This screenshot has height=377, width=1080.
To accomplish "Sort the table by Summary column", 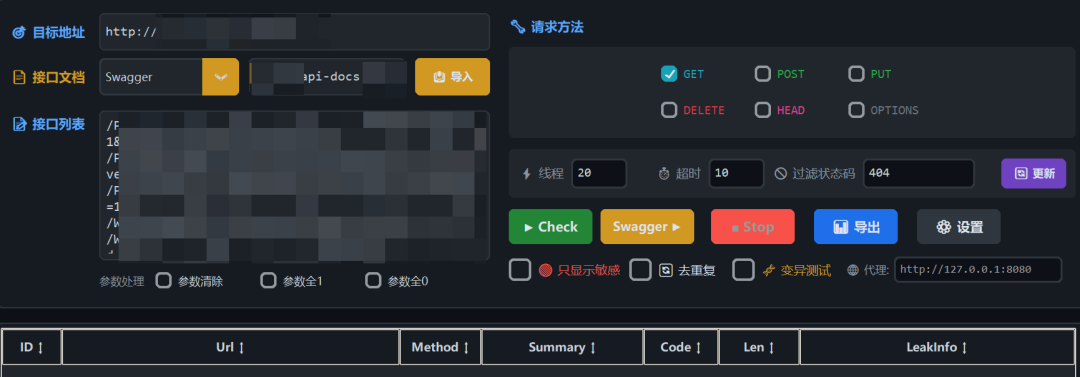I will pos(562,347).
